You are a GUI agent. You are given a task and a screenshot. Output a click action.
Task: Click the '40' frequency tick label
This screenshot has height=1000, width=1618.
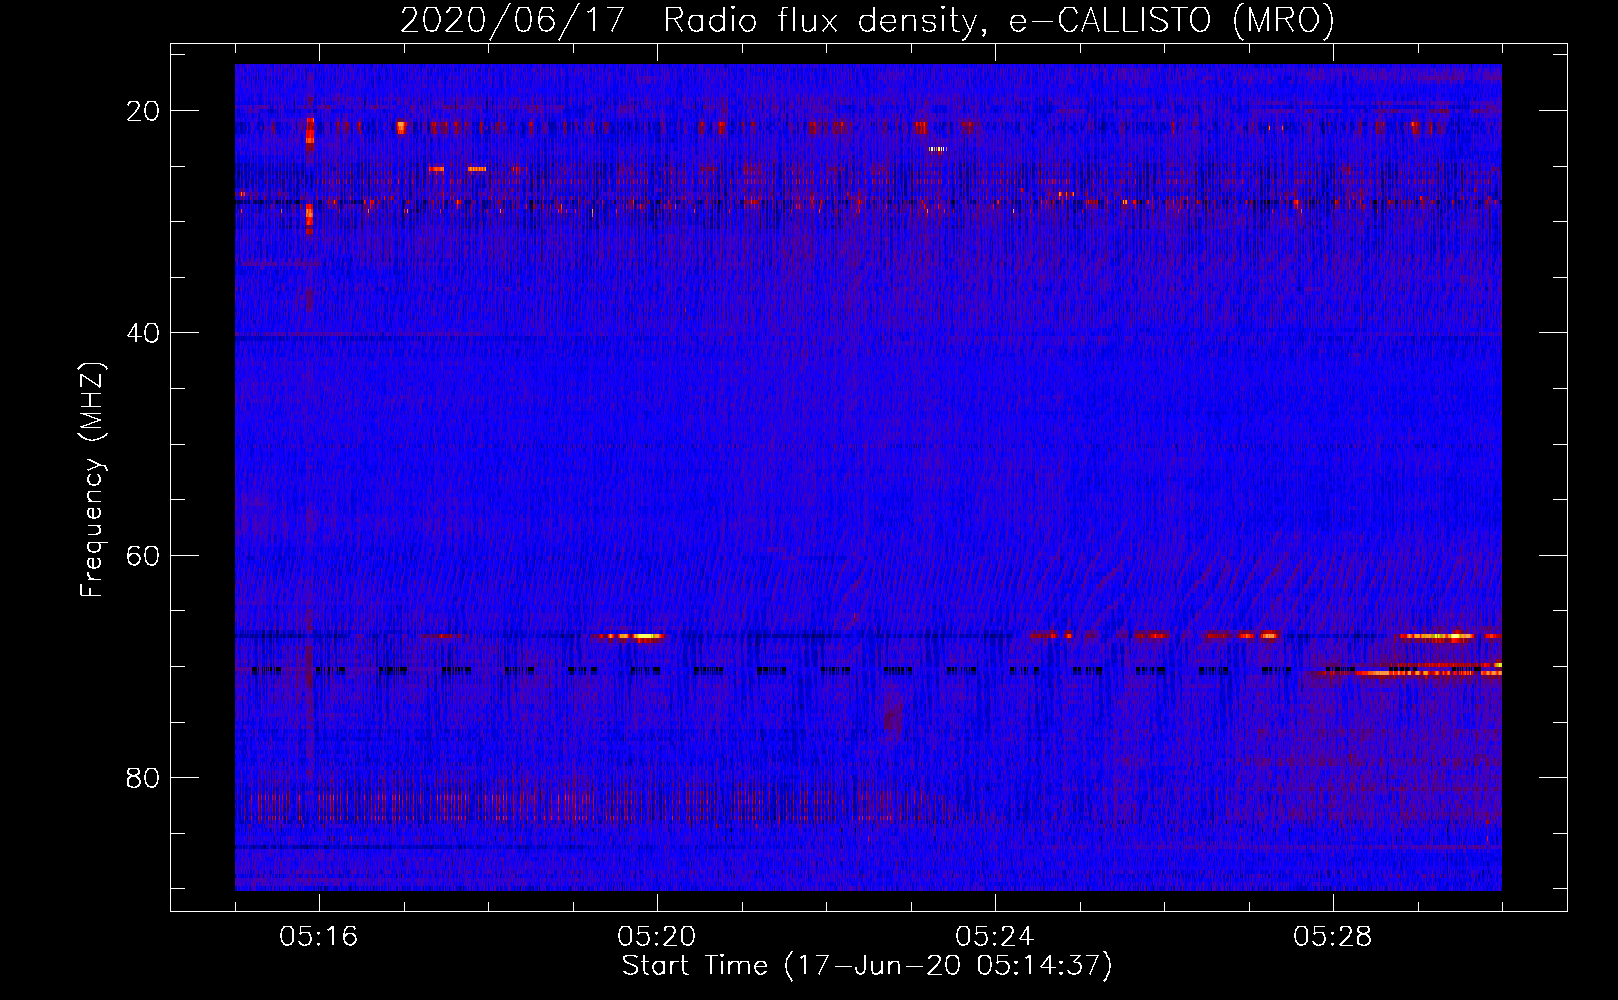143,333
